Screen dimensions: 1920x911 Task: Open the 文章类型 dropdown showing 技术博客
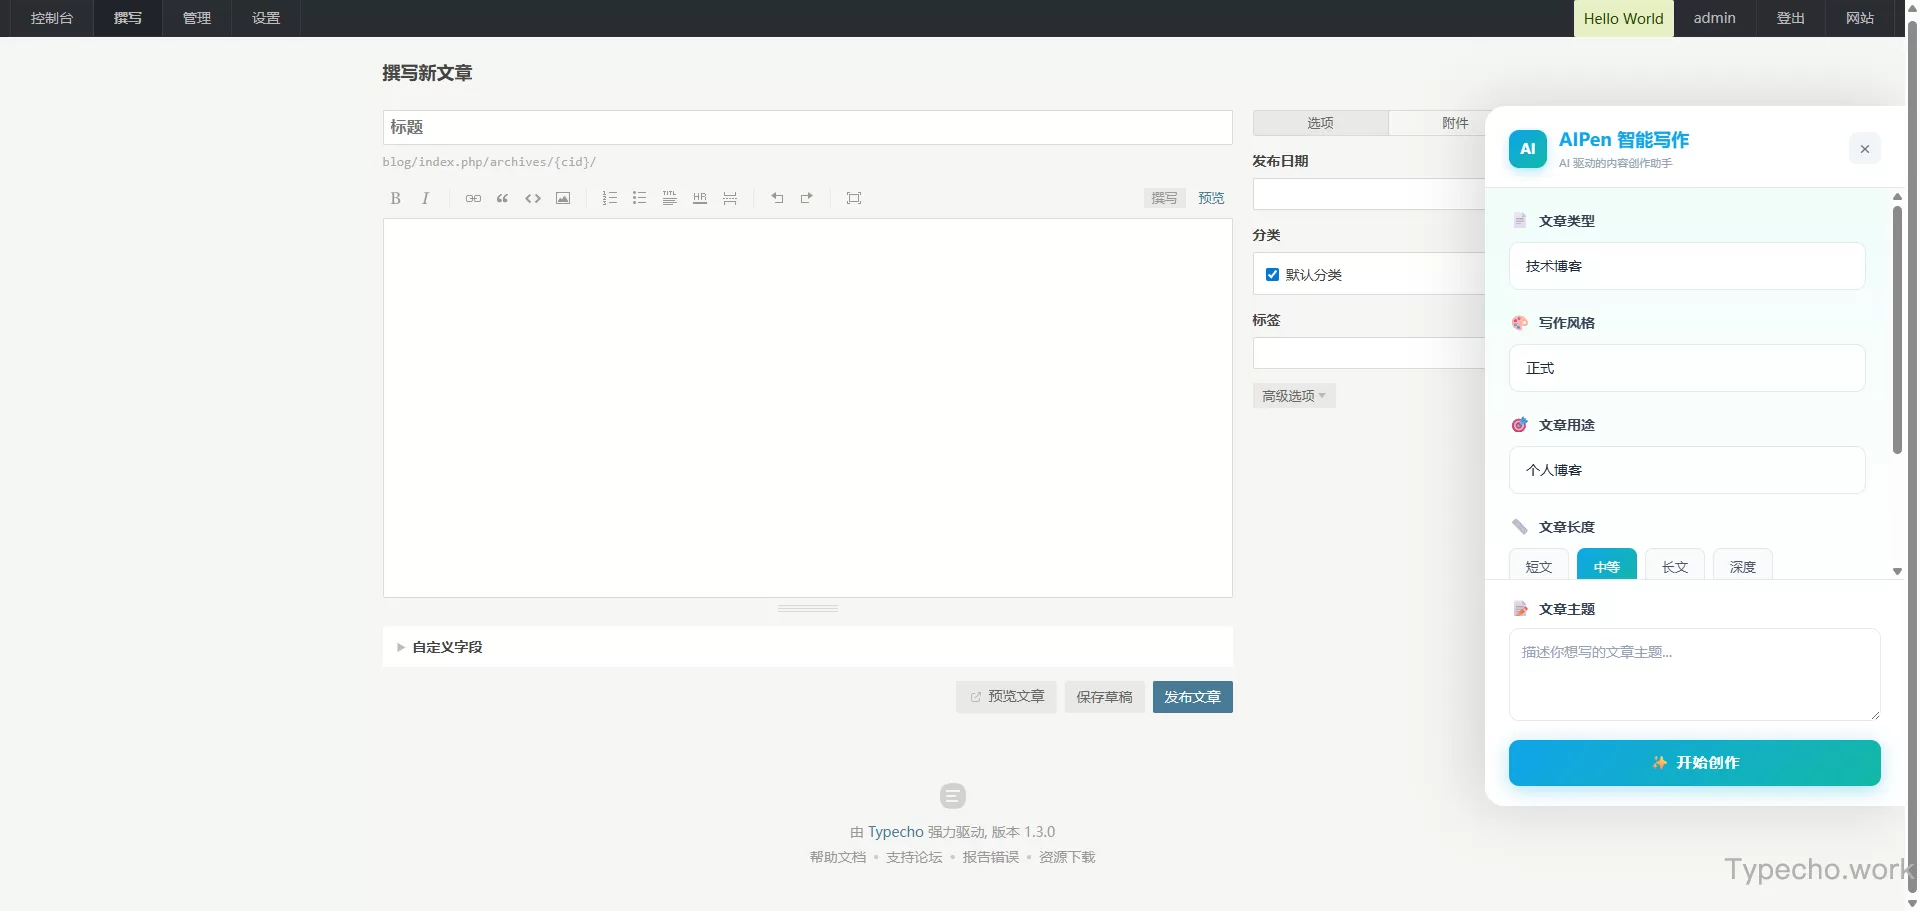pos(1686,266)
